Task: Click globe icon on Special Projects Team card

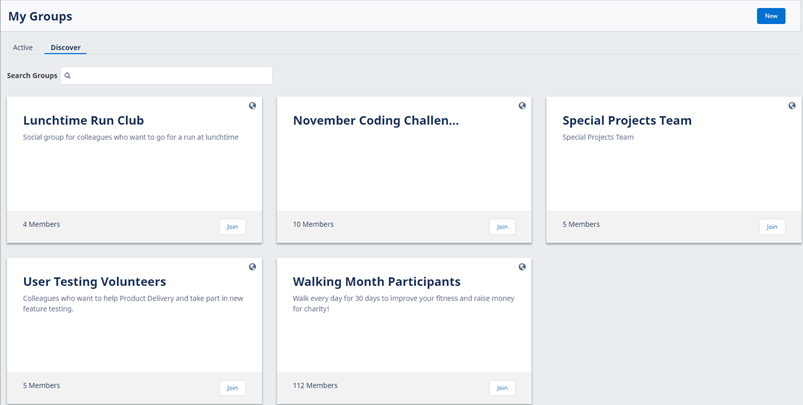Action: (792, 106)
